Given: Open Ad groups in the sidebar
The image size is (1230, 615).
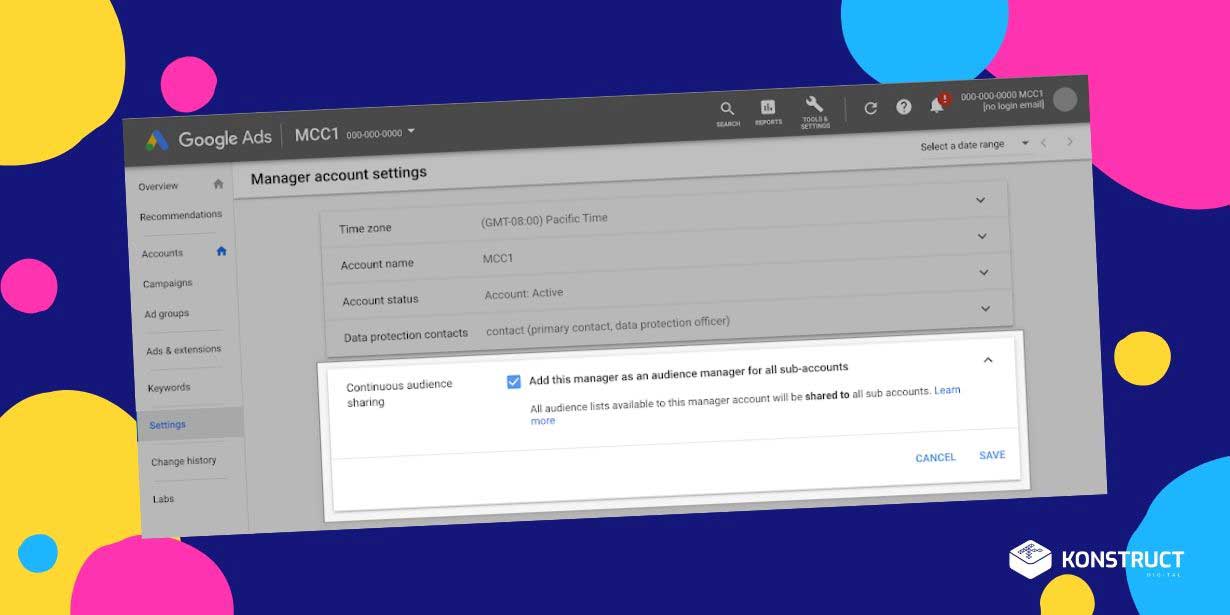Looking at the screenshot, I should pyautogui.click(x=166, y=313).
